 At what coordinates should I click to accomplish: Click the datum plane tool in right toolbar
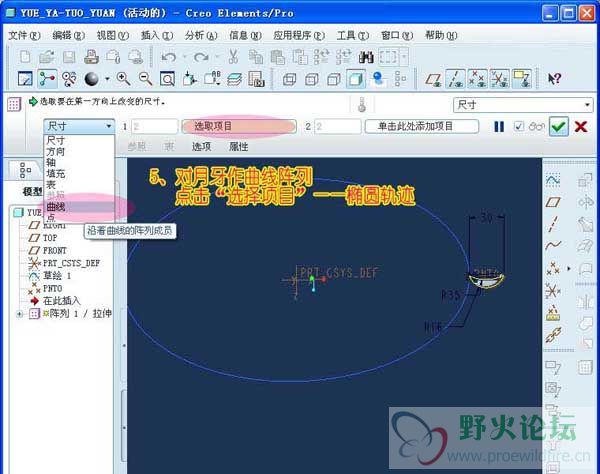(553, 202)
